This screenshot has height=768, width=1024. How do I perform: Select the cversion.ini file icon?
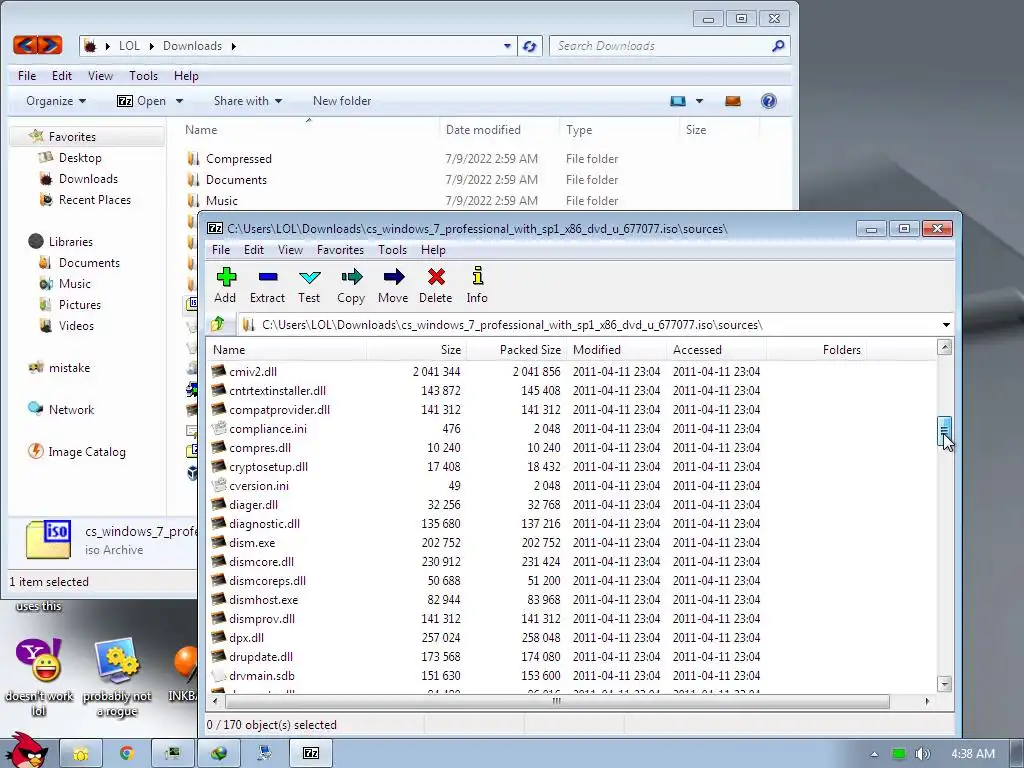coord(219,485)
